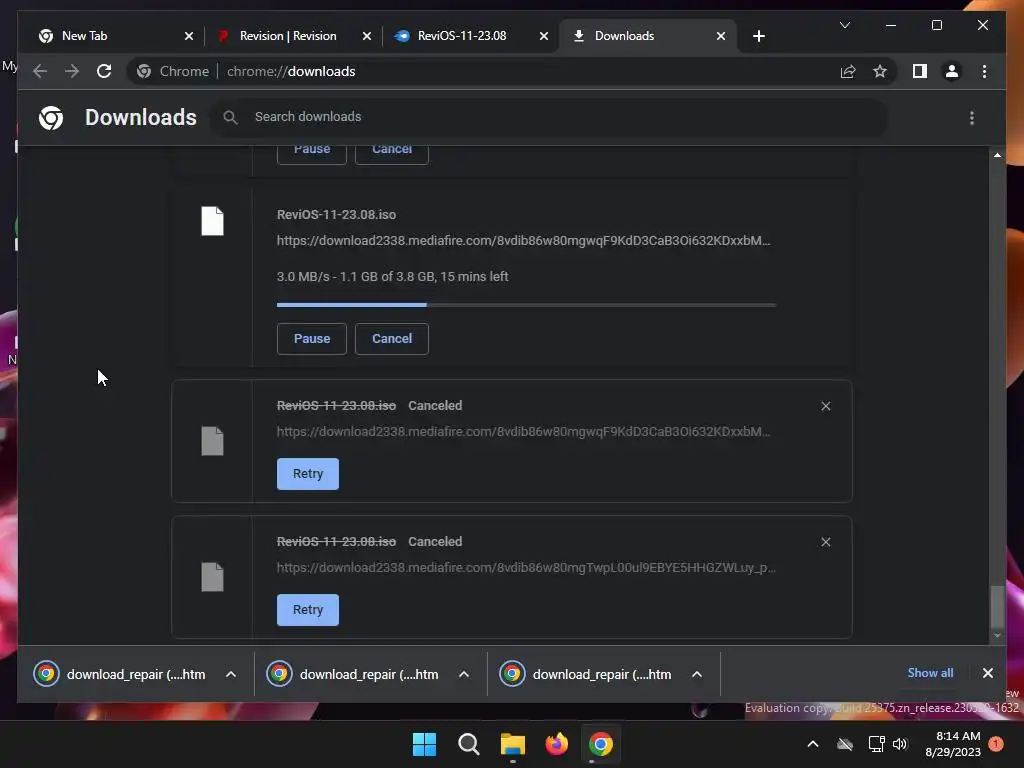Retry the first canceled ReviOS download
Screen dimensions: 1024x768
point(308,474)
